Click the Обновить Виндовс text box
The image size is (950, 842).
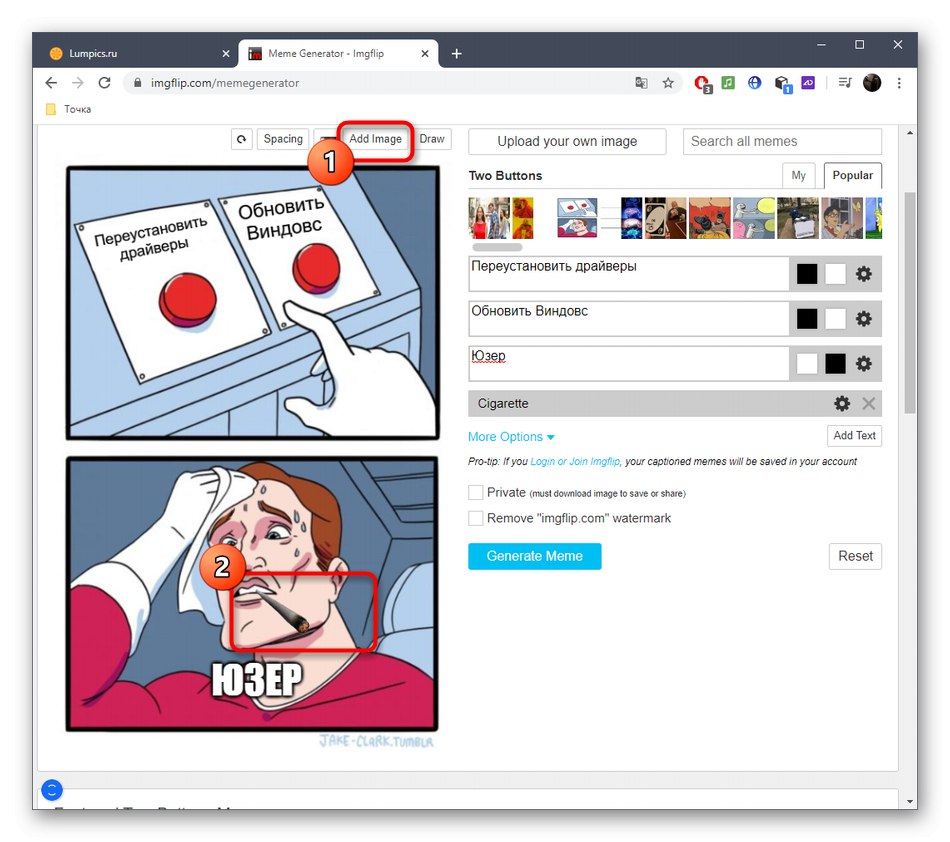click(629, 319)
